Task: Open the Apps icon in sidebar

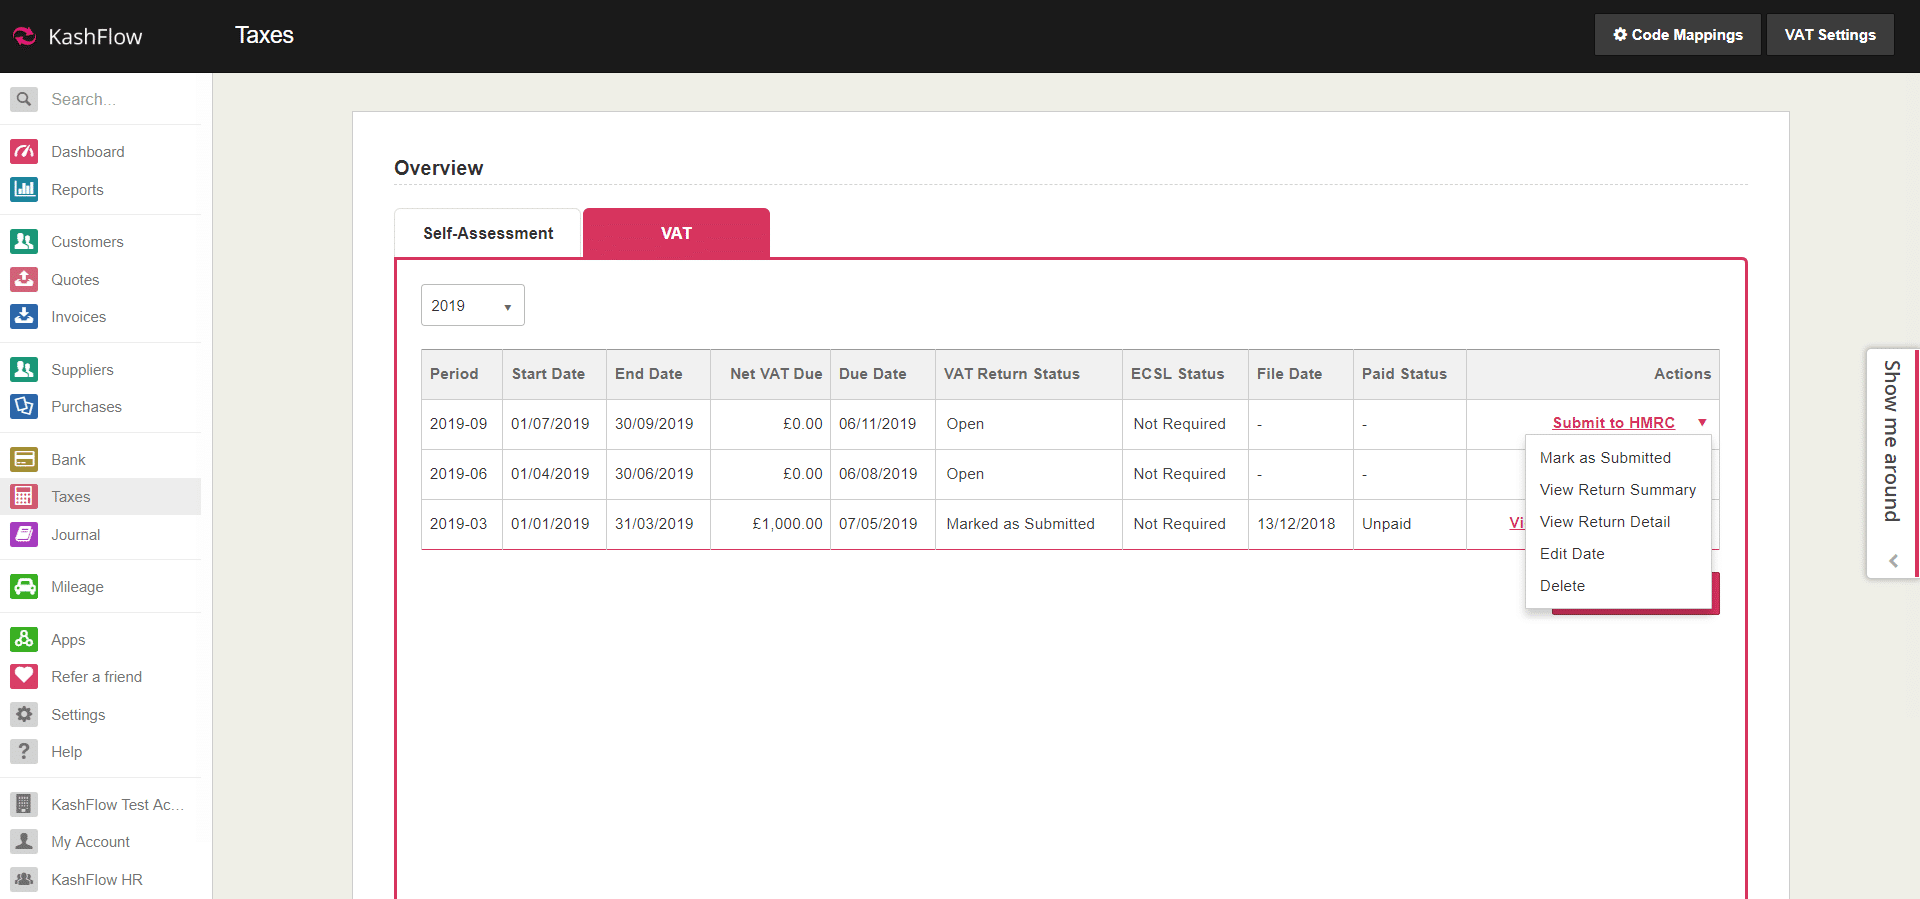Action: click(x=24, y=639)
